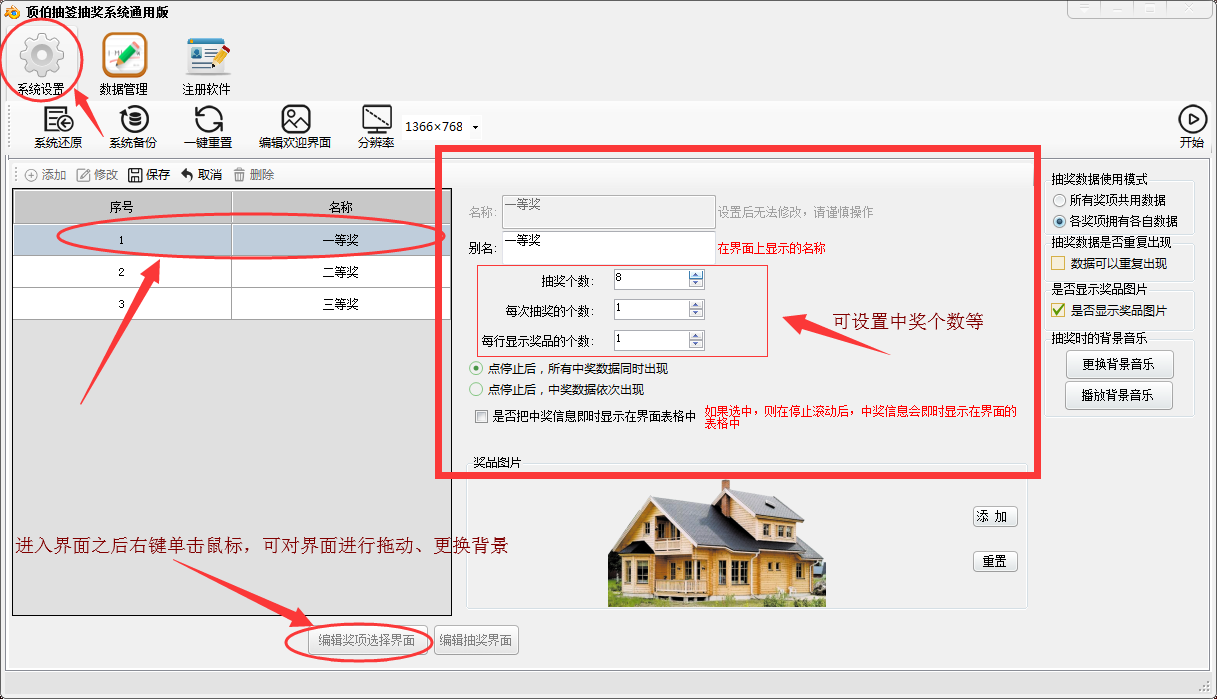Click 编辑抽奖界面 button
This screenshot has width=1217, height=699.
click(476, 641)
